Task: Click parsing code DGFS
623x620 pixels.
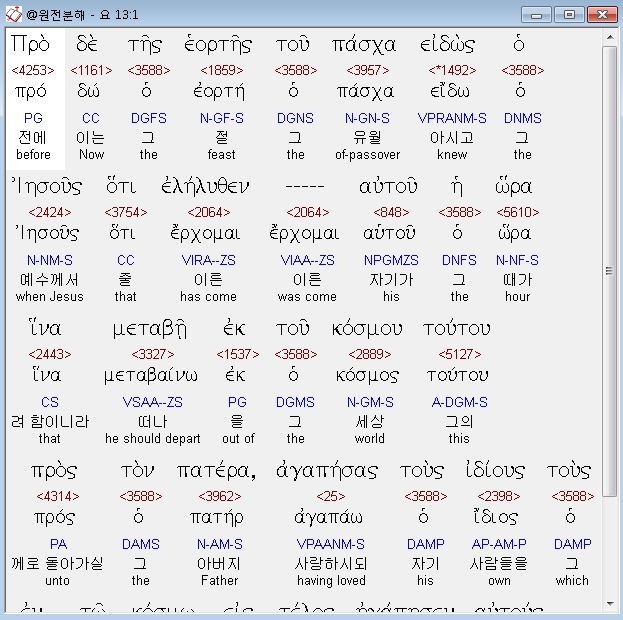Action: [x=149, y=118]
